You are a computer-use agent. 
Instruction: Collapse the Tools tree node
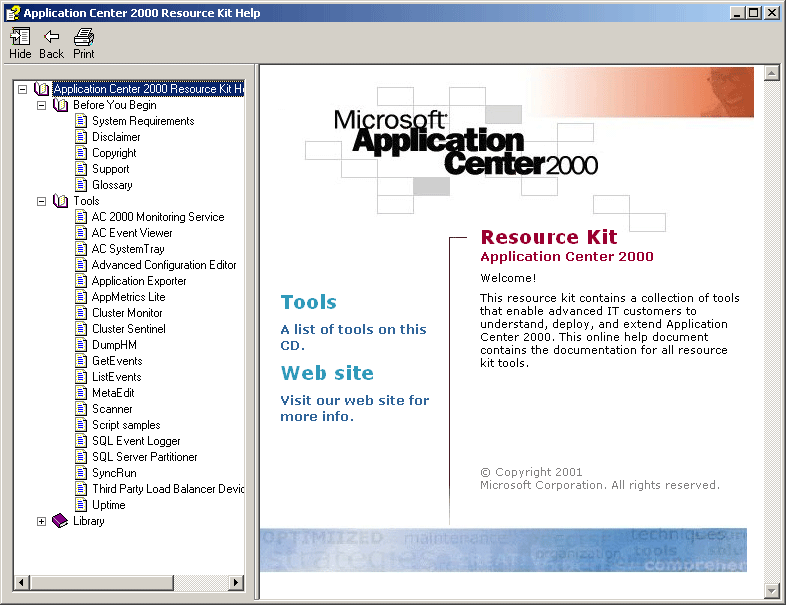pos(41,201)
